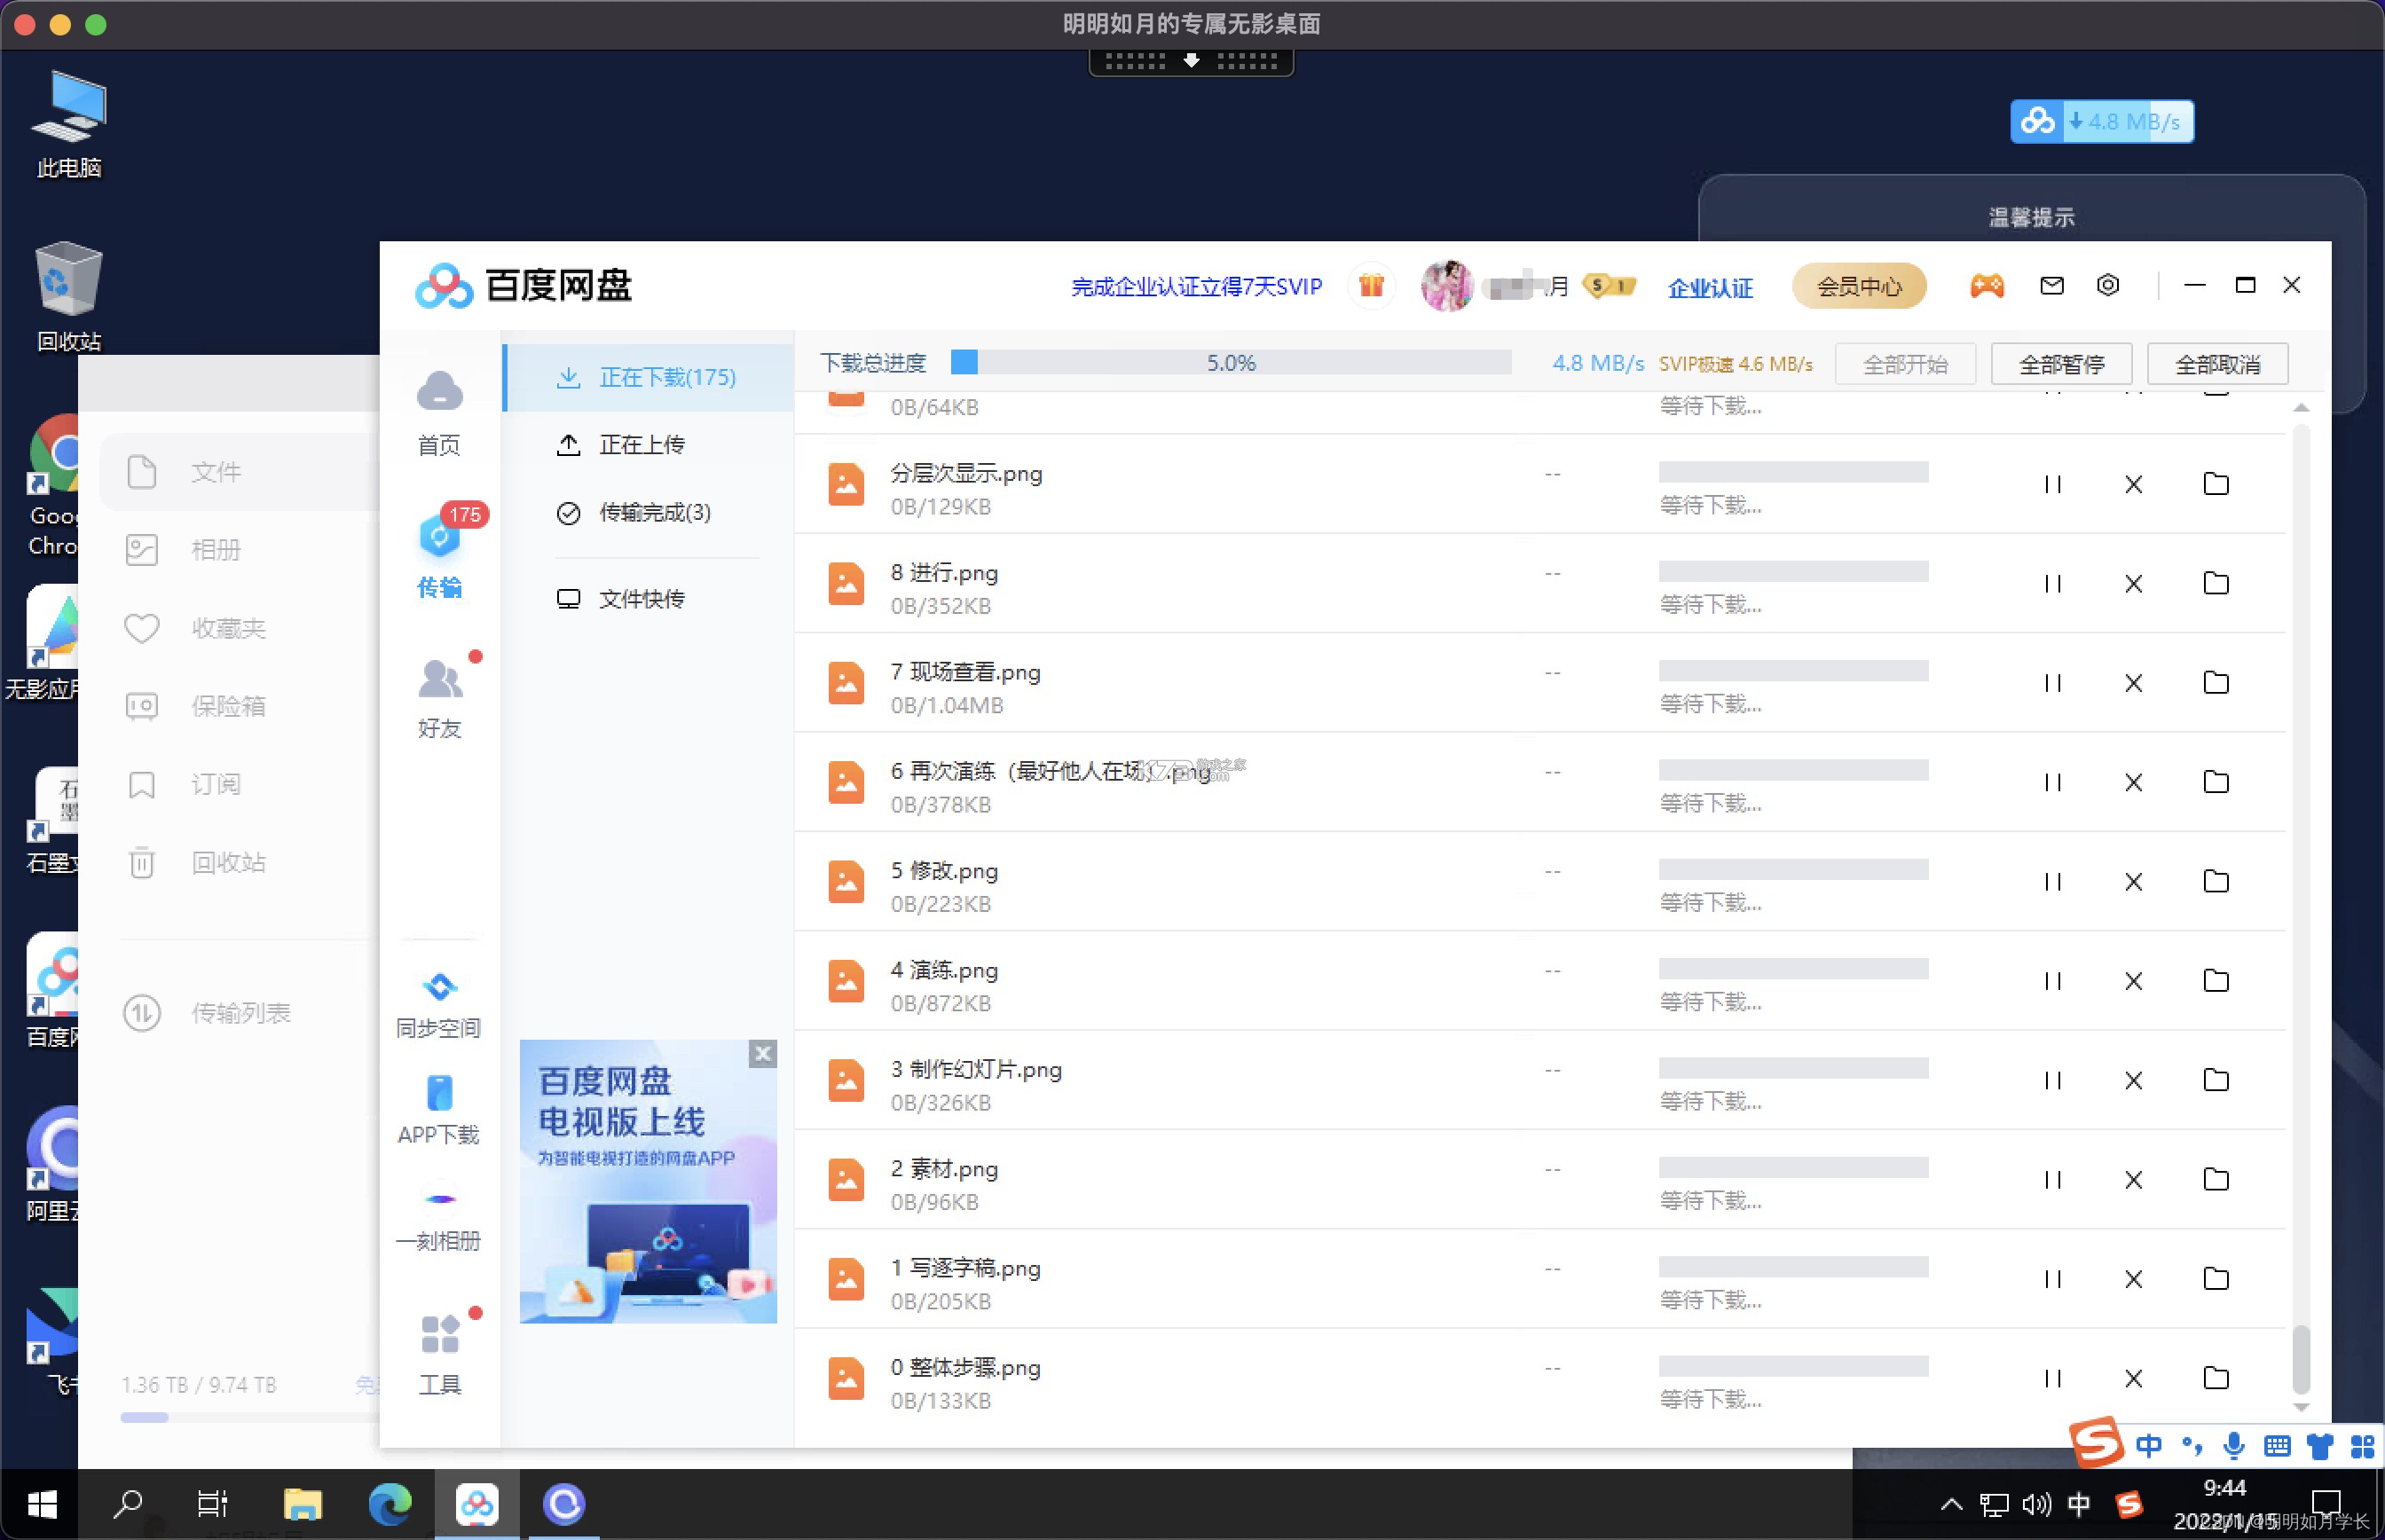Pause download of 2 素材.png
2385x1540 pixels.
click(x=2052, y=1180)
